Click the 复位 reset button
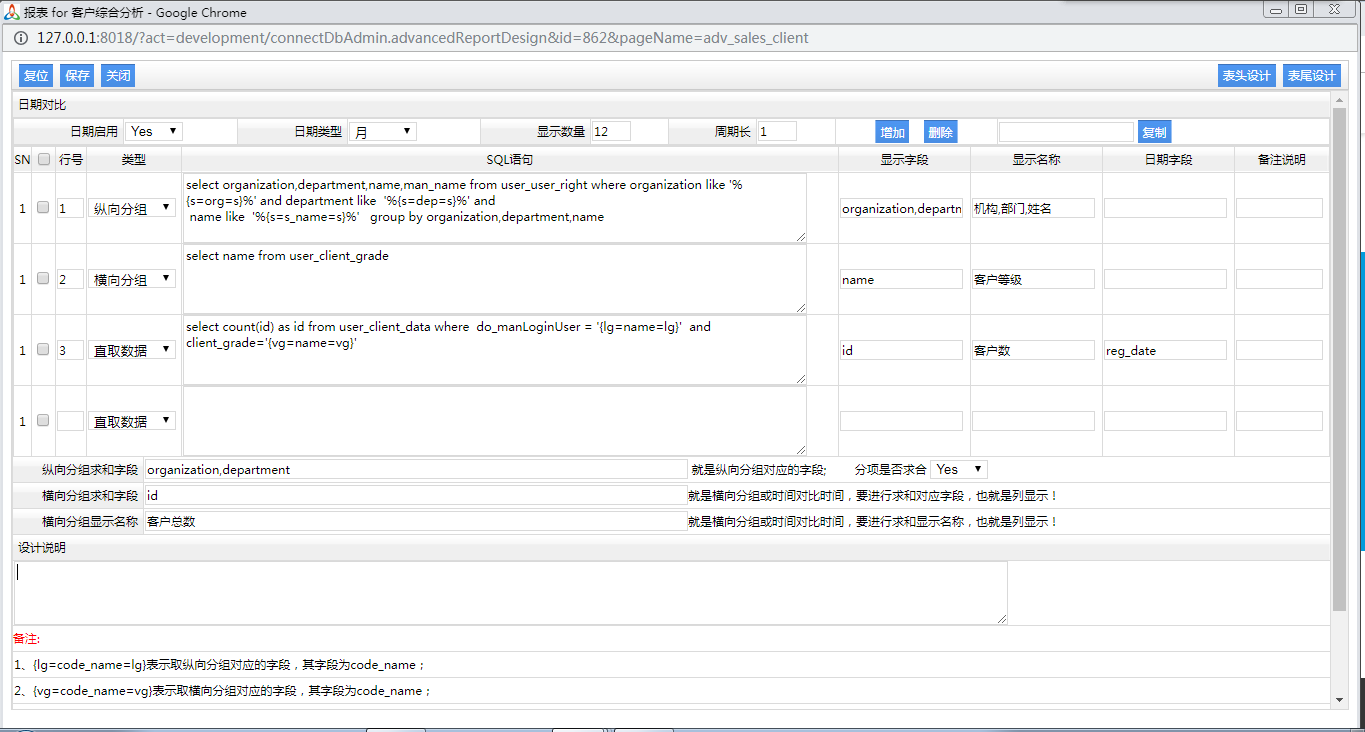Viewport: 1365px width, 732px height. click(36, 76)
